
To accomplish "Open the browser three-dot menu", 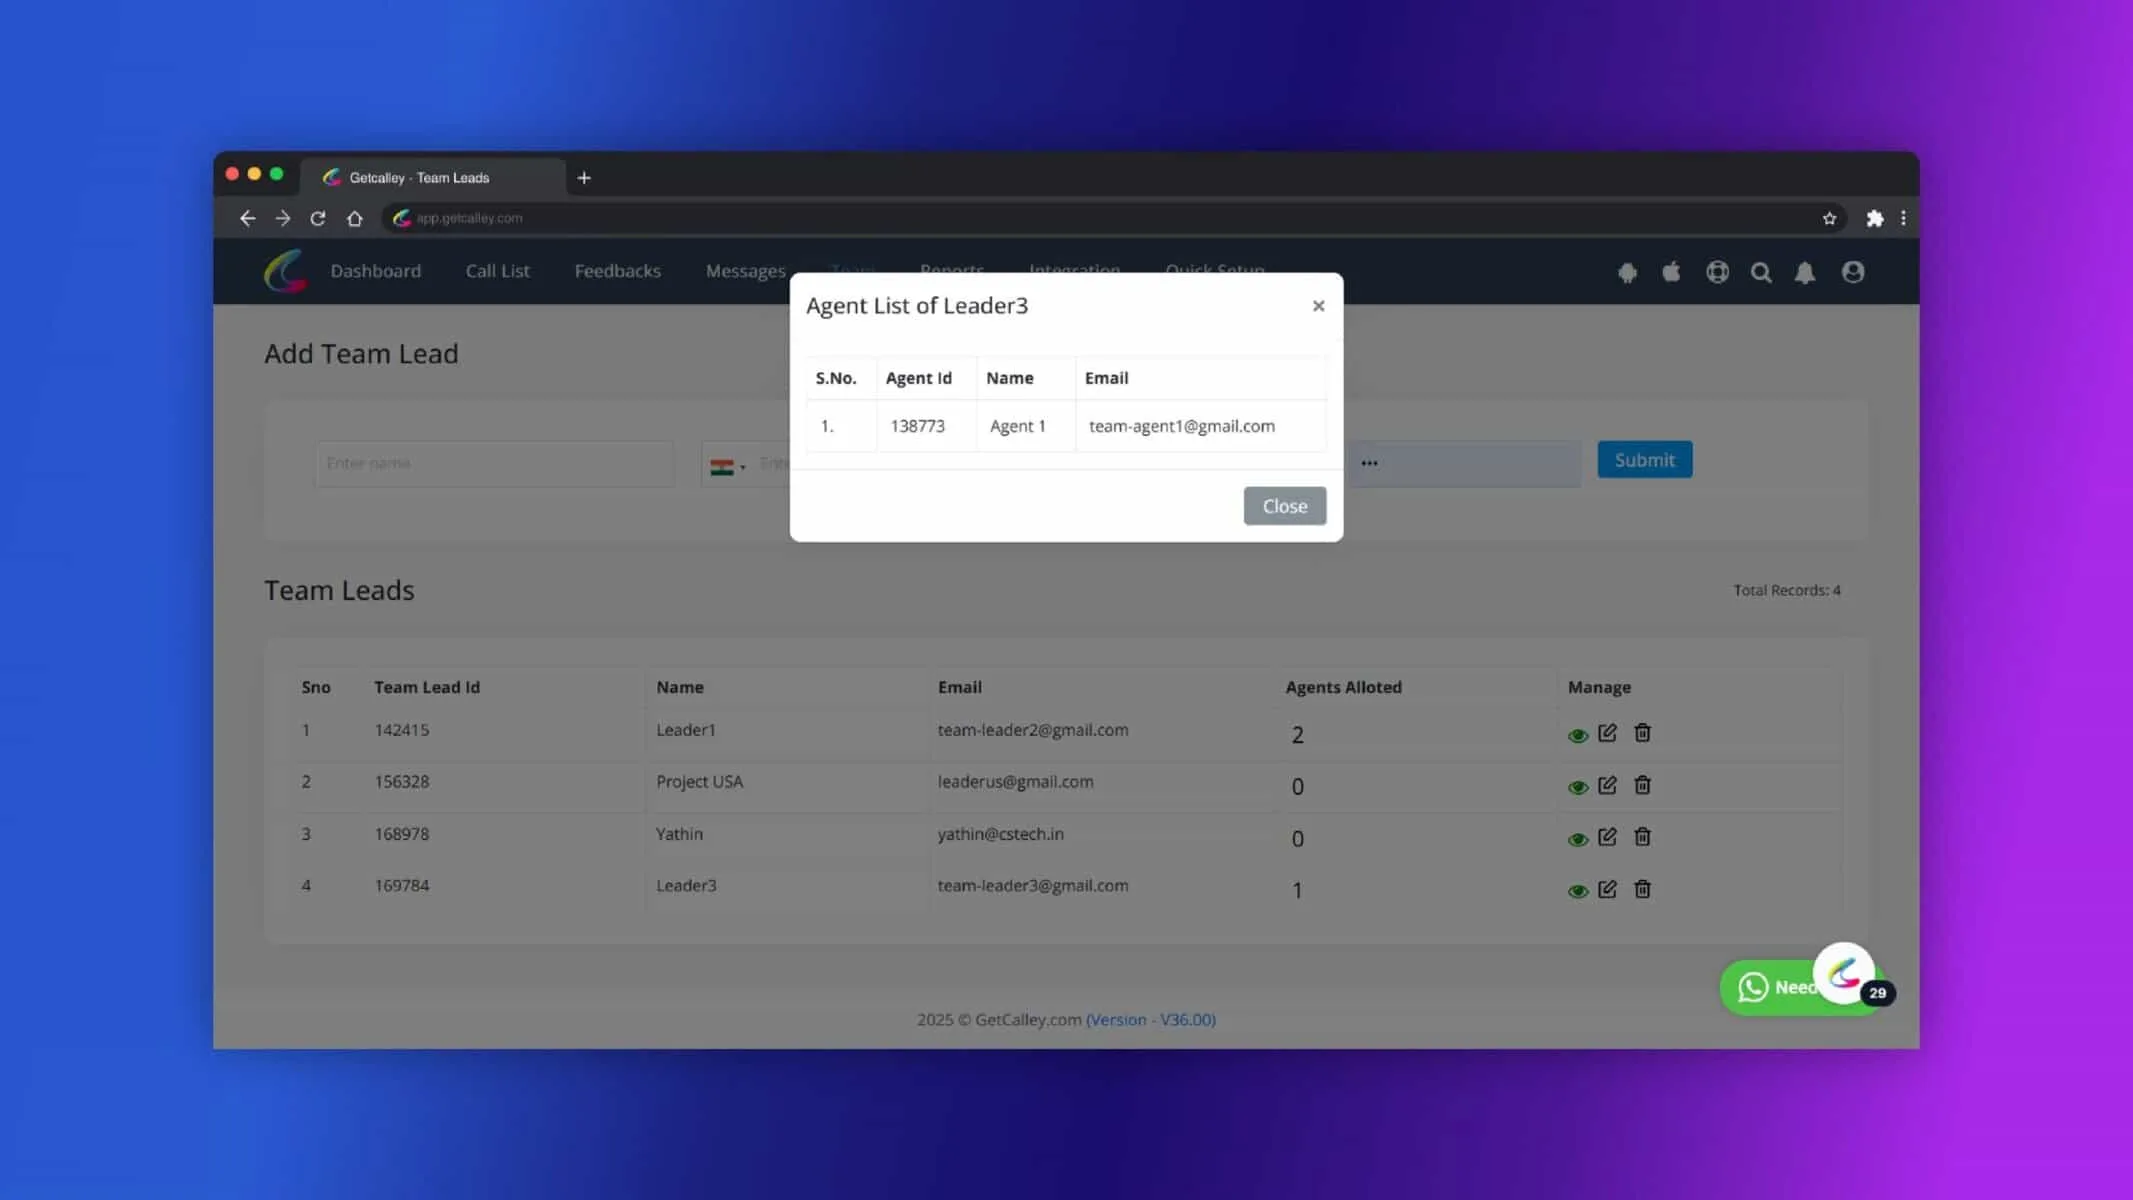I will click(1903, 218).
